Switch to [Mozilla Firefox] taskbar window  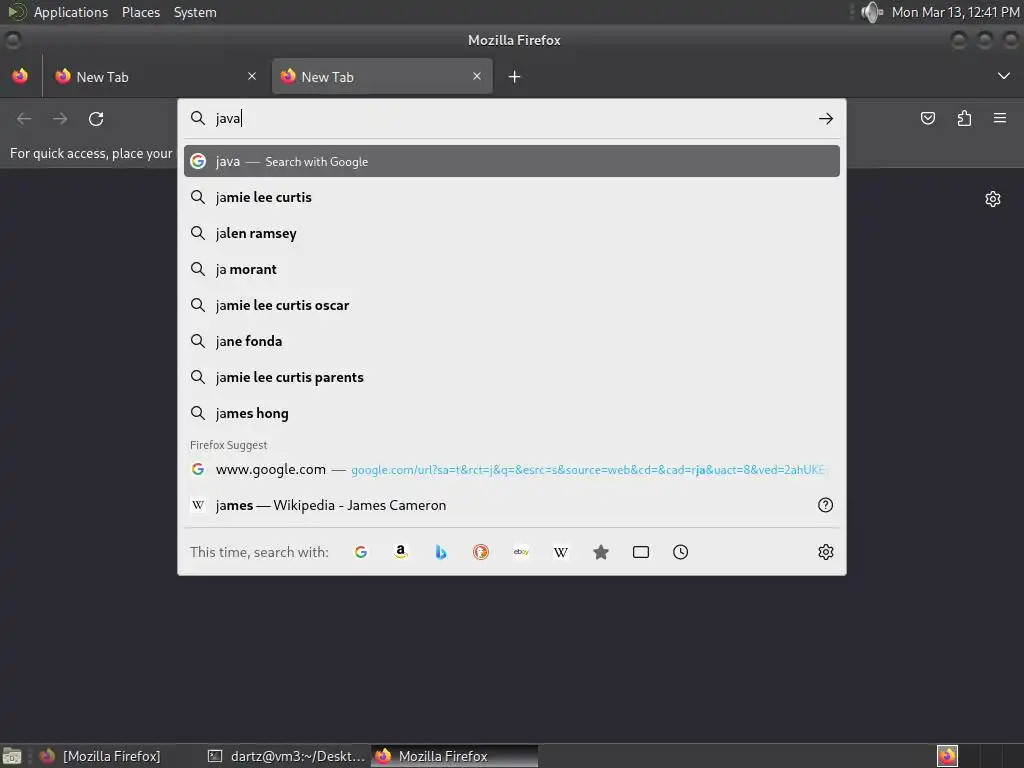pos(100,756)
